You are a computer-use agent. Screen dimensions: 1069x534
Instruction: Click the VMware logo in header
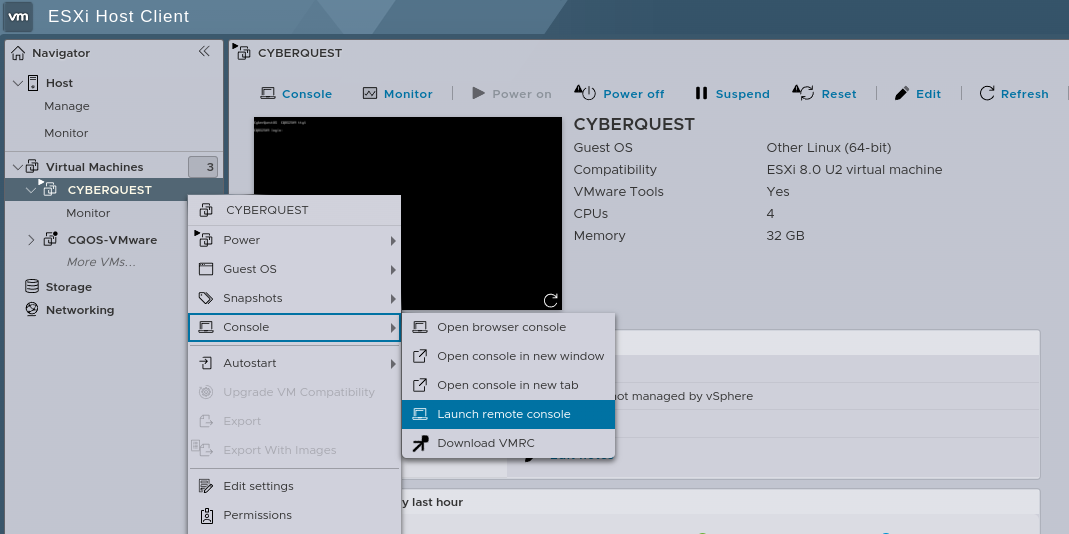click(x=19, y=16)
